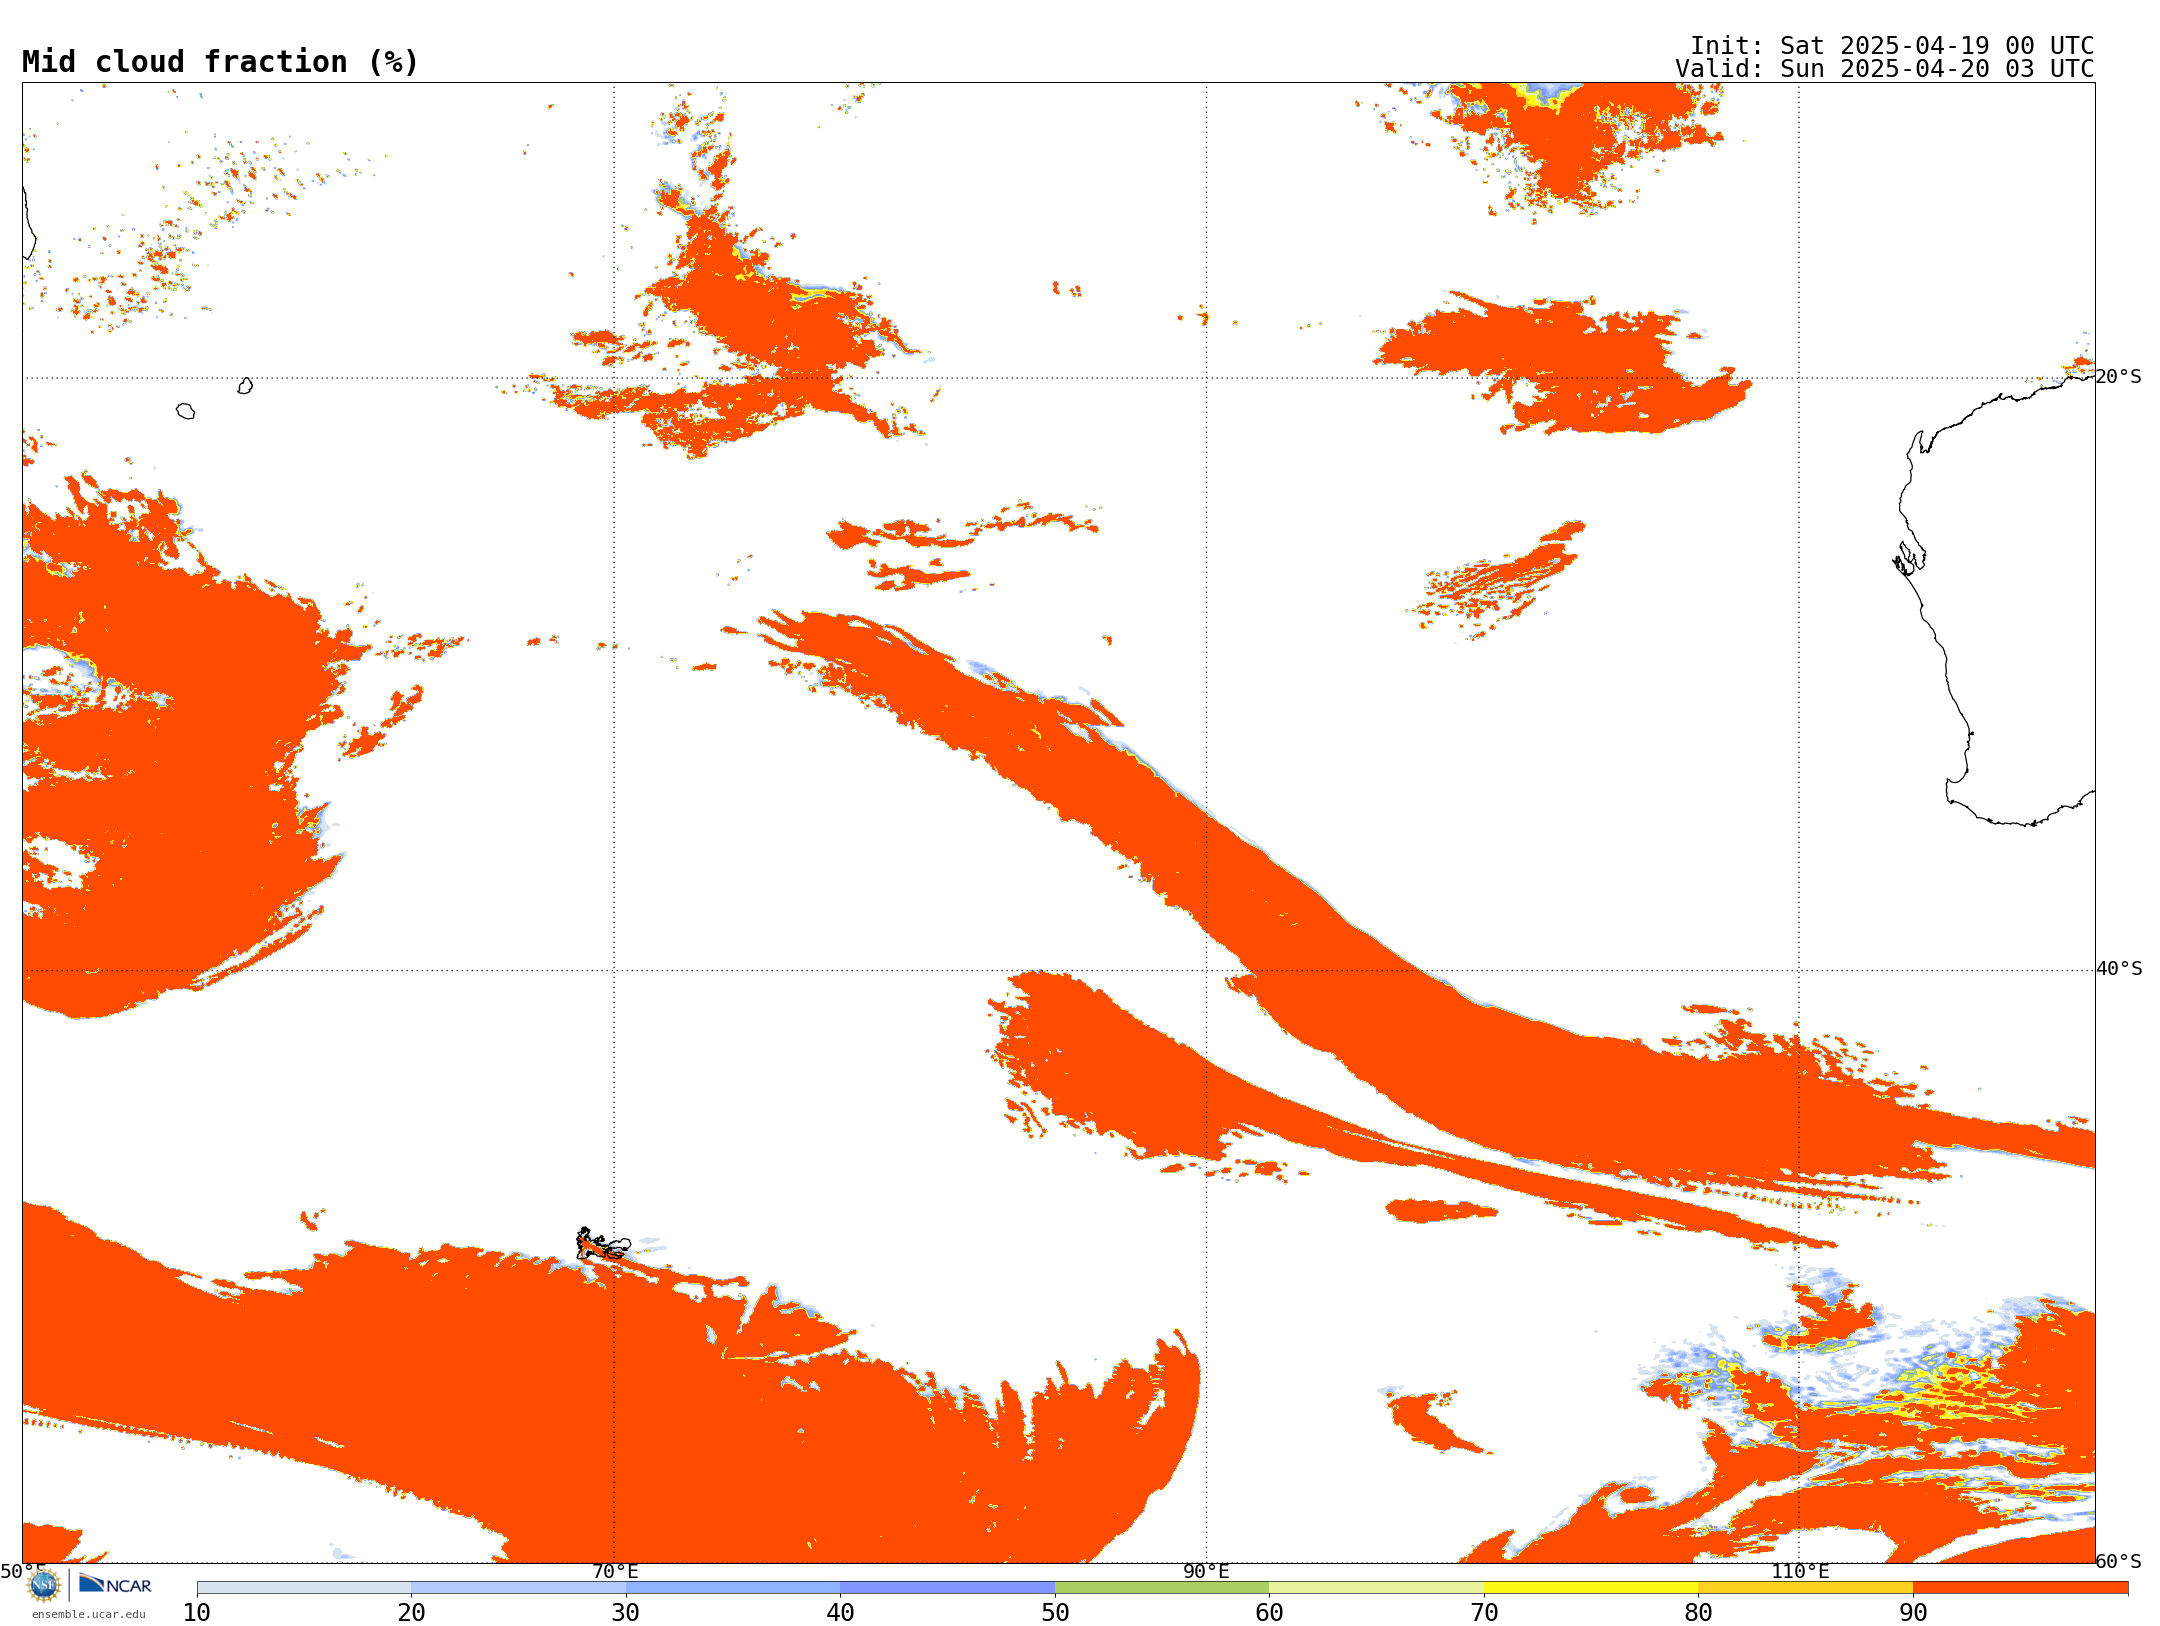Click the 30-40 blue colorbar segment
The height and width of the screenshot is (1626, 2160).
tap(733, 1588)
